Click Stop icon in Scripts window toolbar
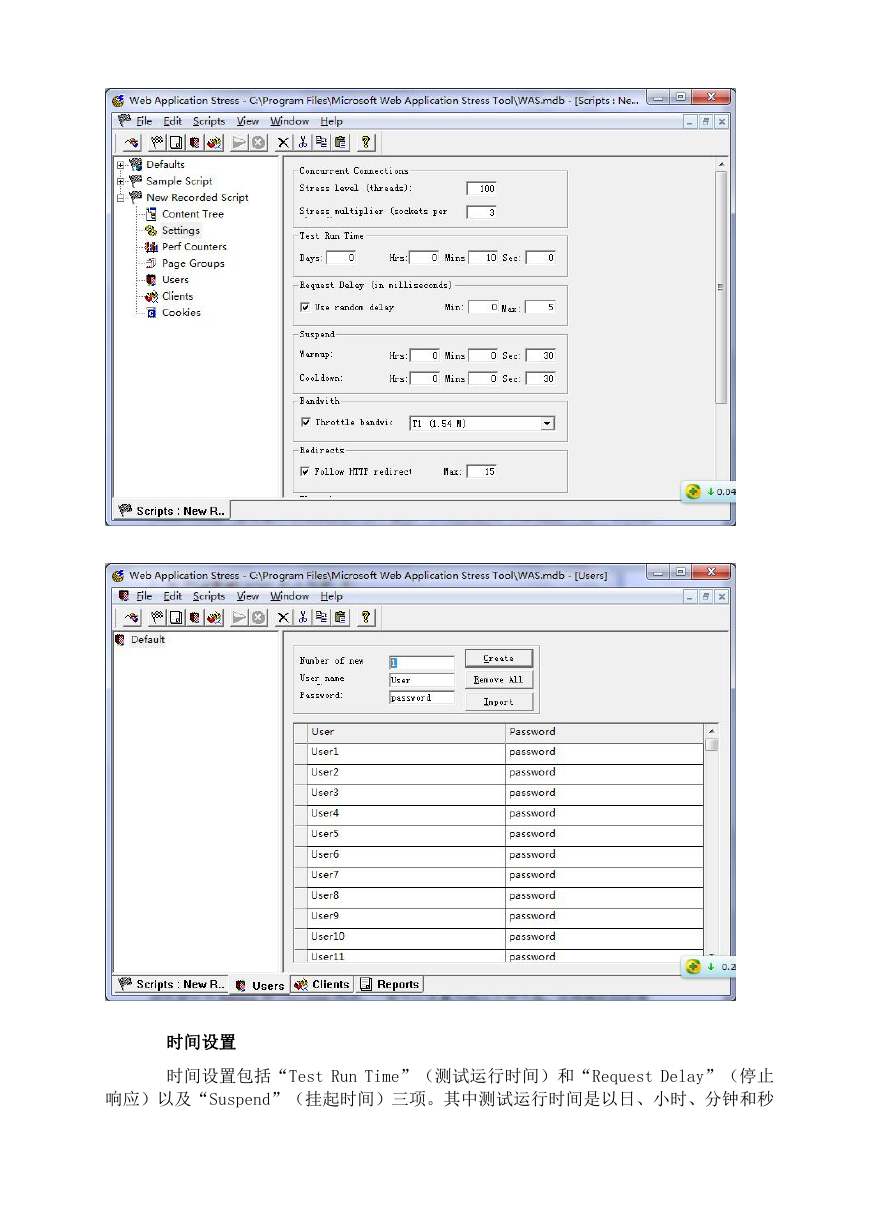Screen dimensions: 869x1228 [x=258, y=142]
